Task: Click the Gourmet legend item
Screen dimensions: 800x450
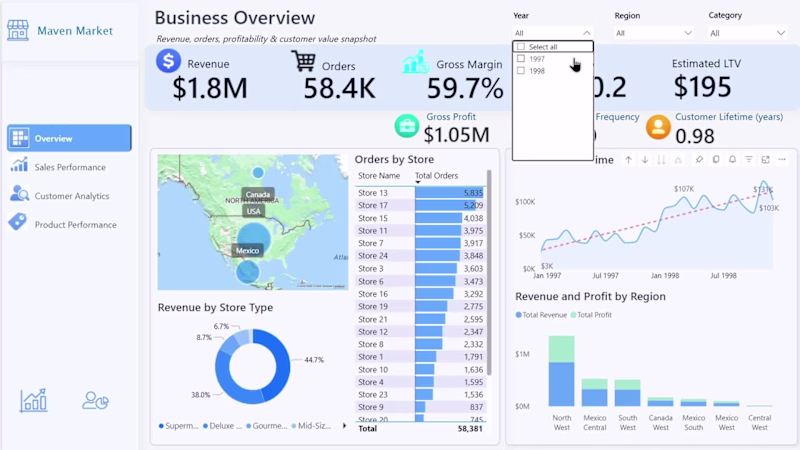Action: (267, 426)
